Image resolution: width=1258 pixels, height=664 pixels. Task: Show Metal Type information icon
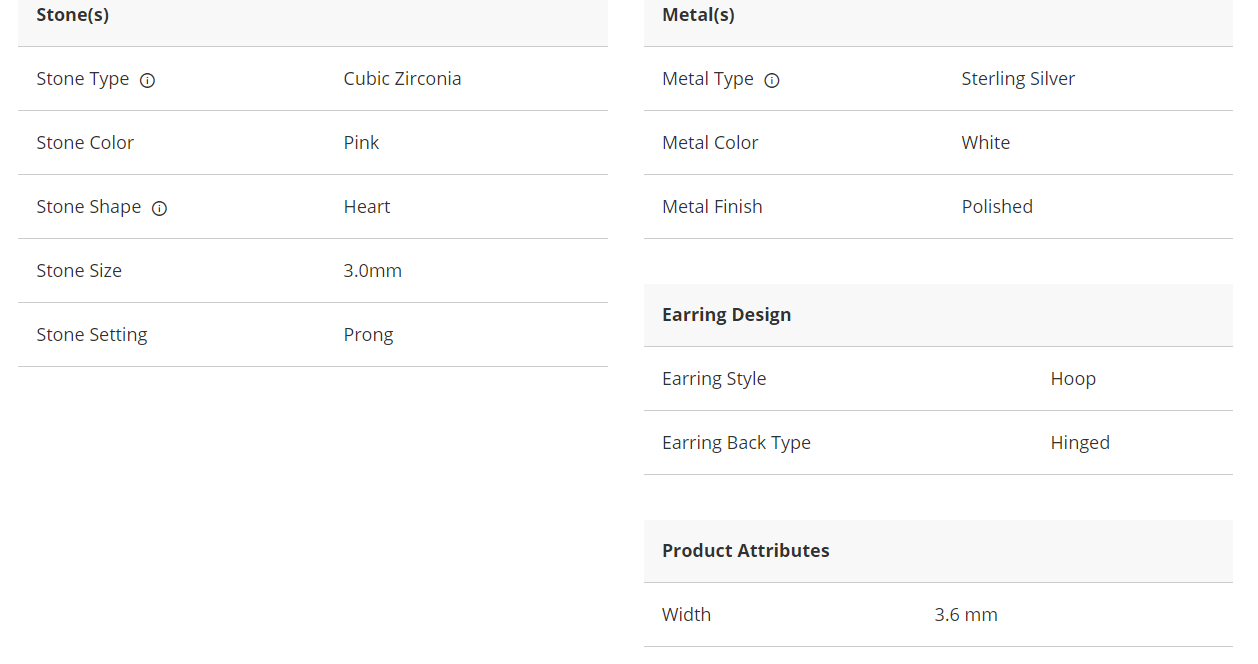[772, 80]
